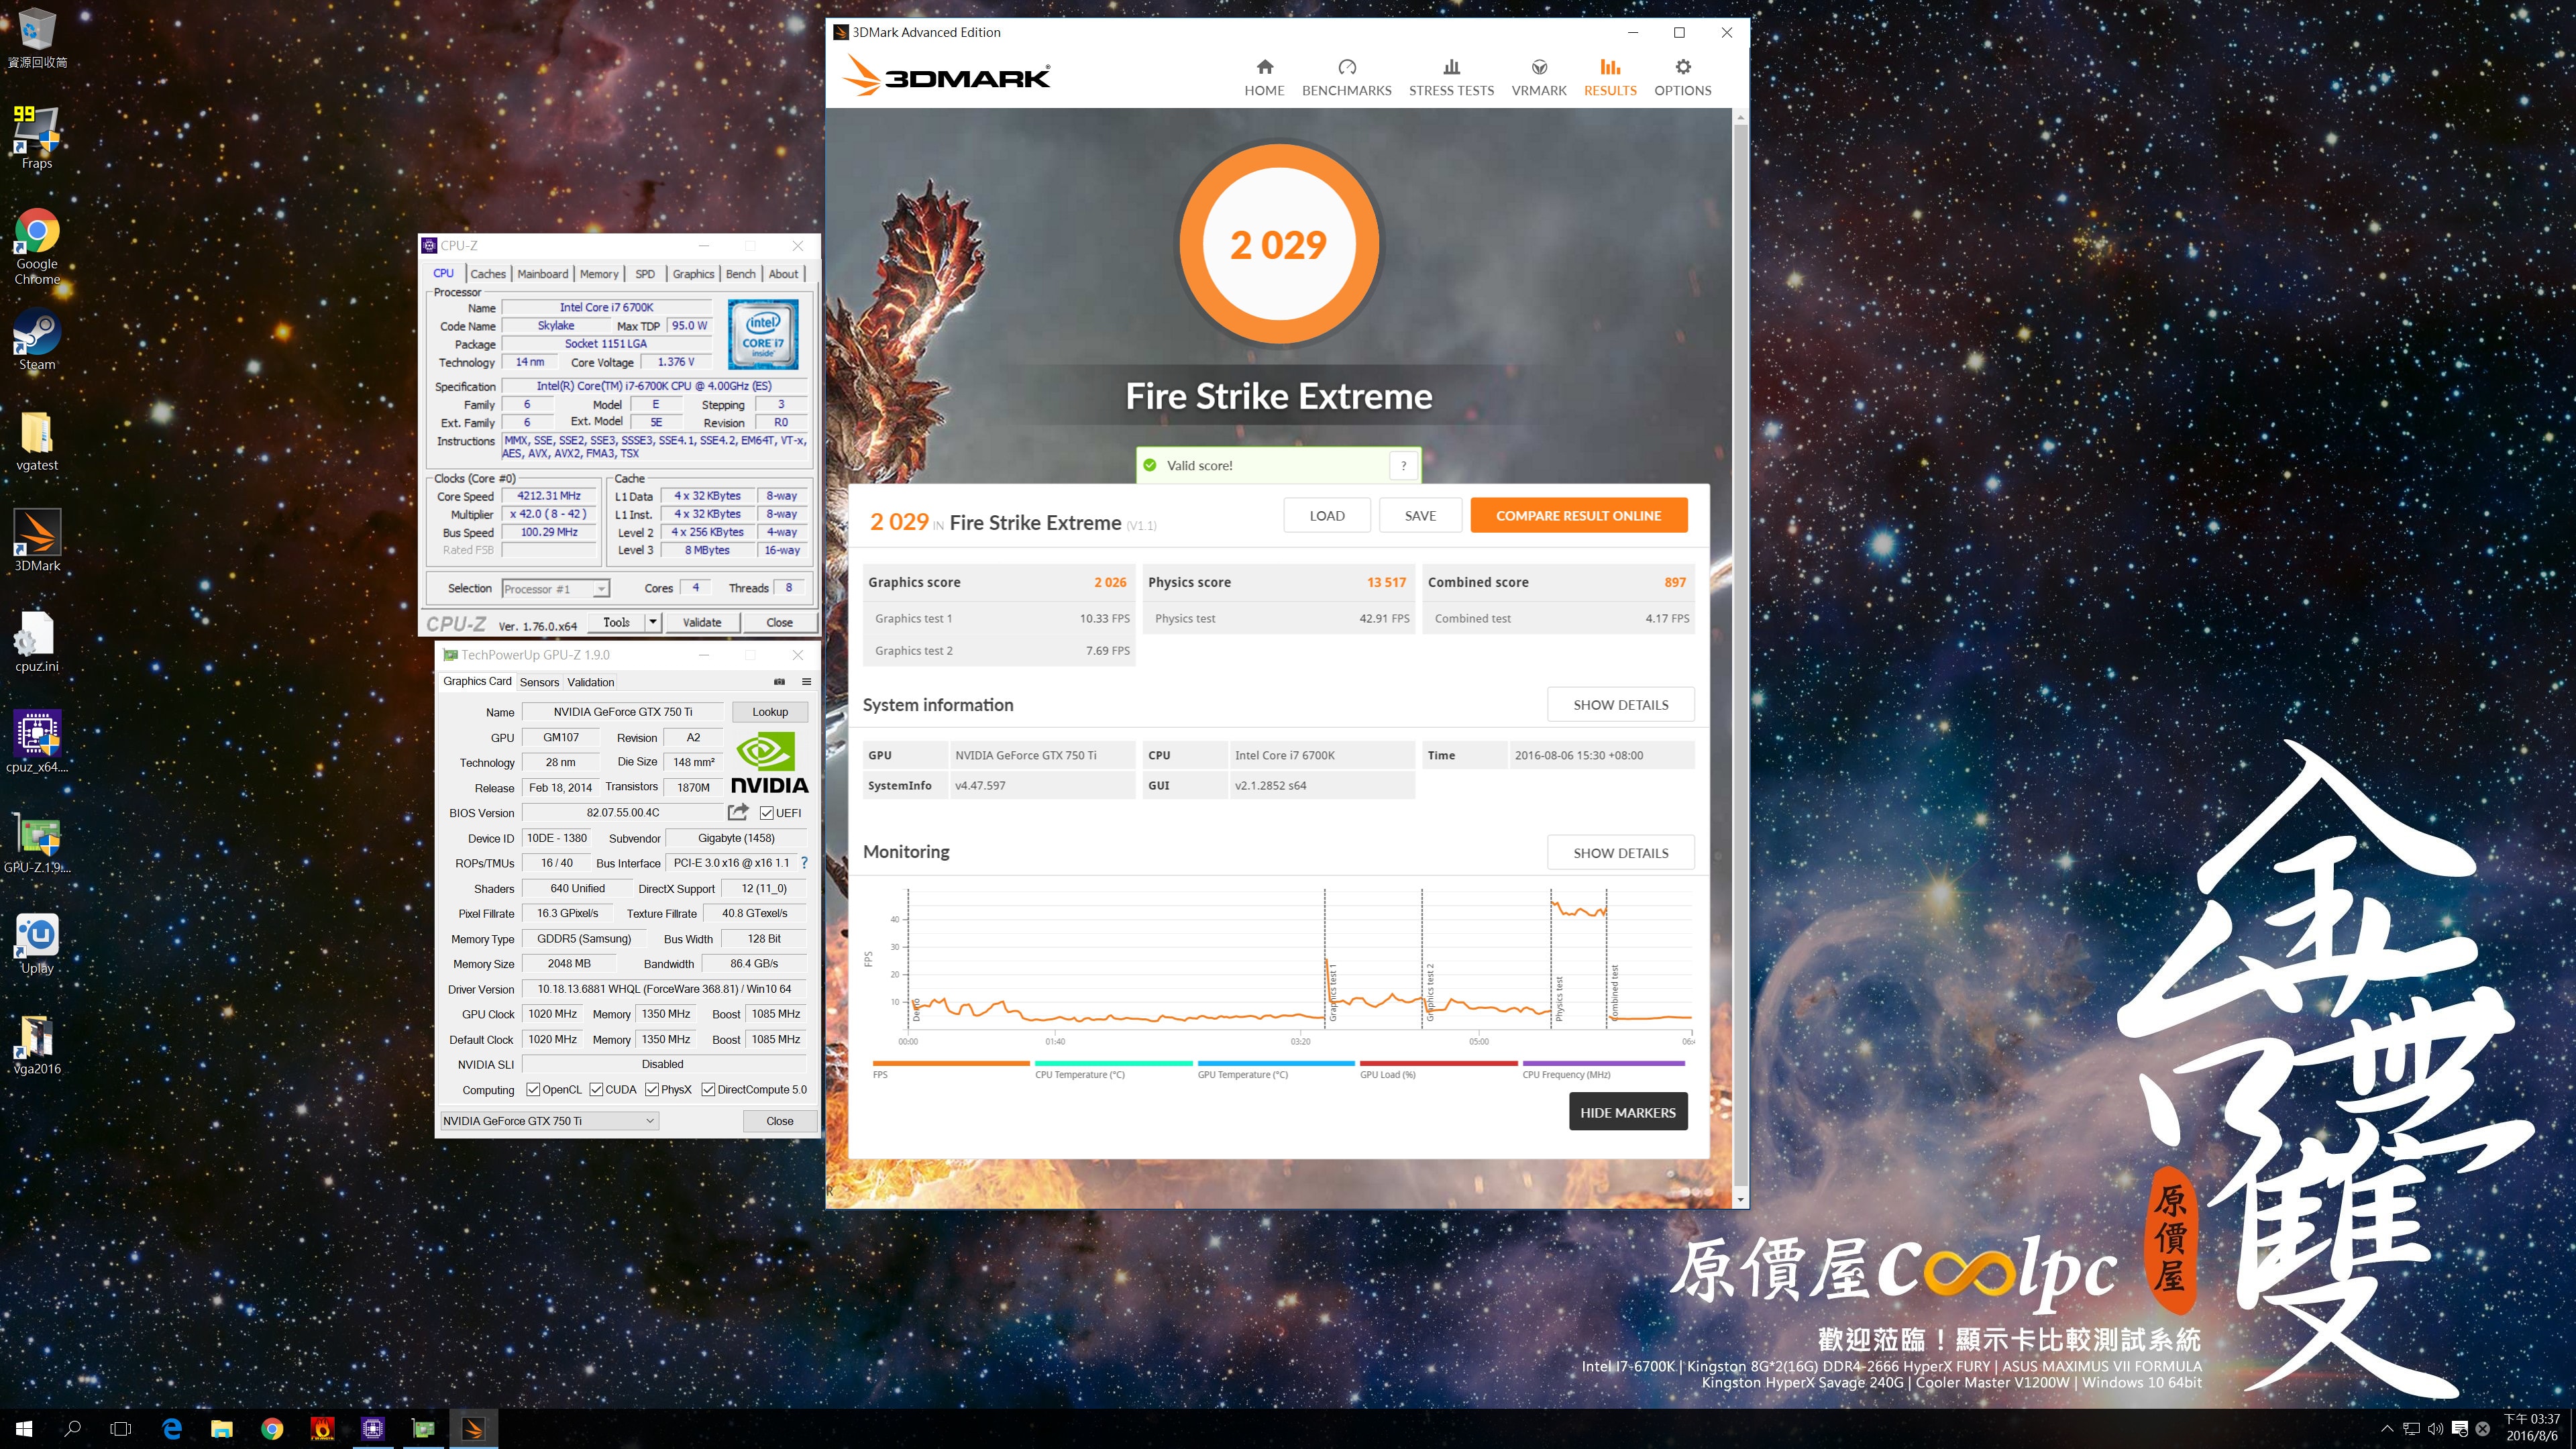The image size is (2576, 1449).
Task: Click HIDE MARKERS button
Action: click(1628, 1112)
